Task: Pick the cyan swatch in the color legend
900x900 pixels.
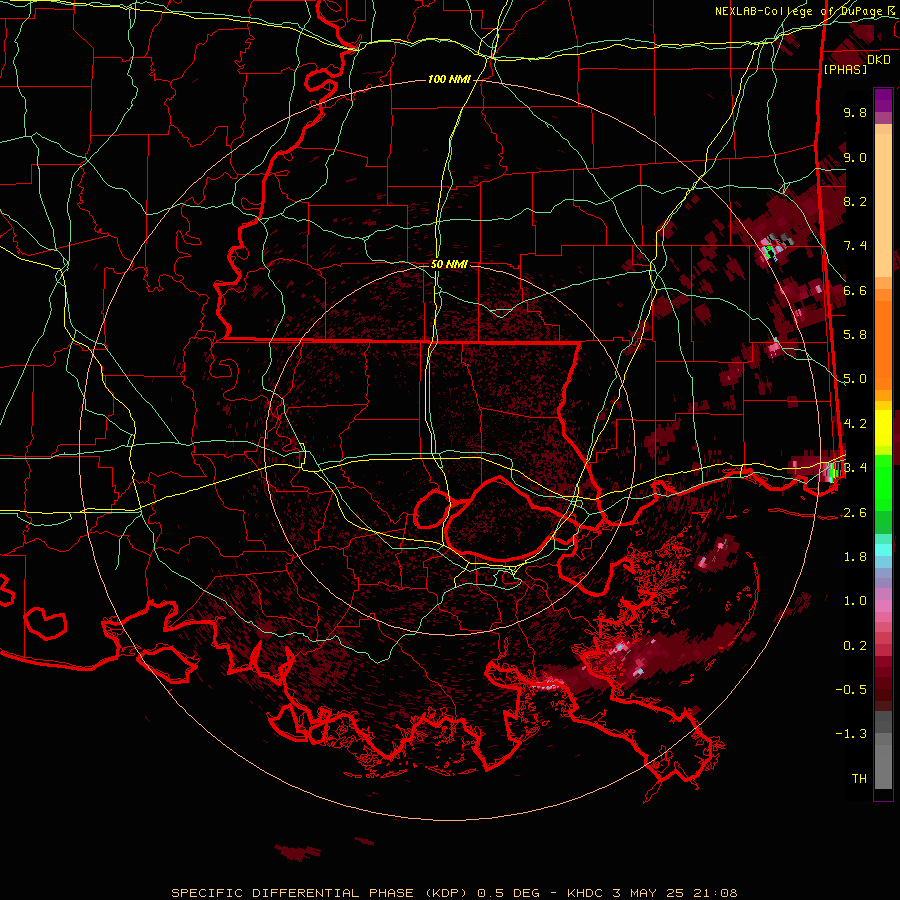Action: [x=883, y=550]
